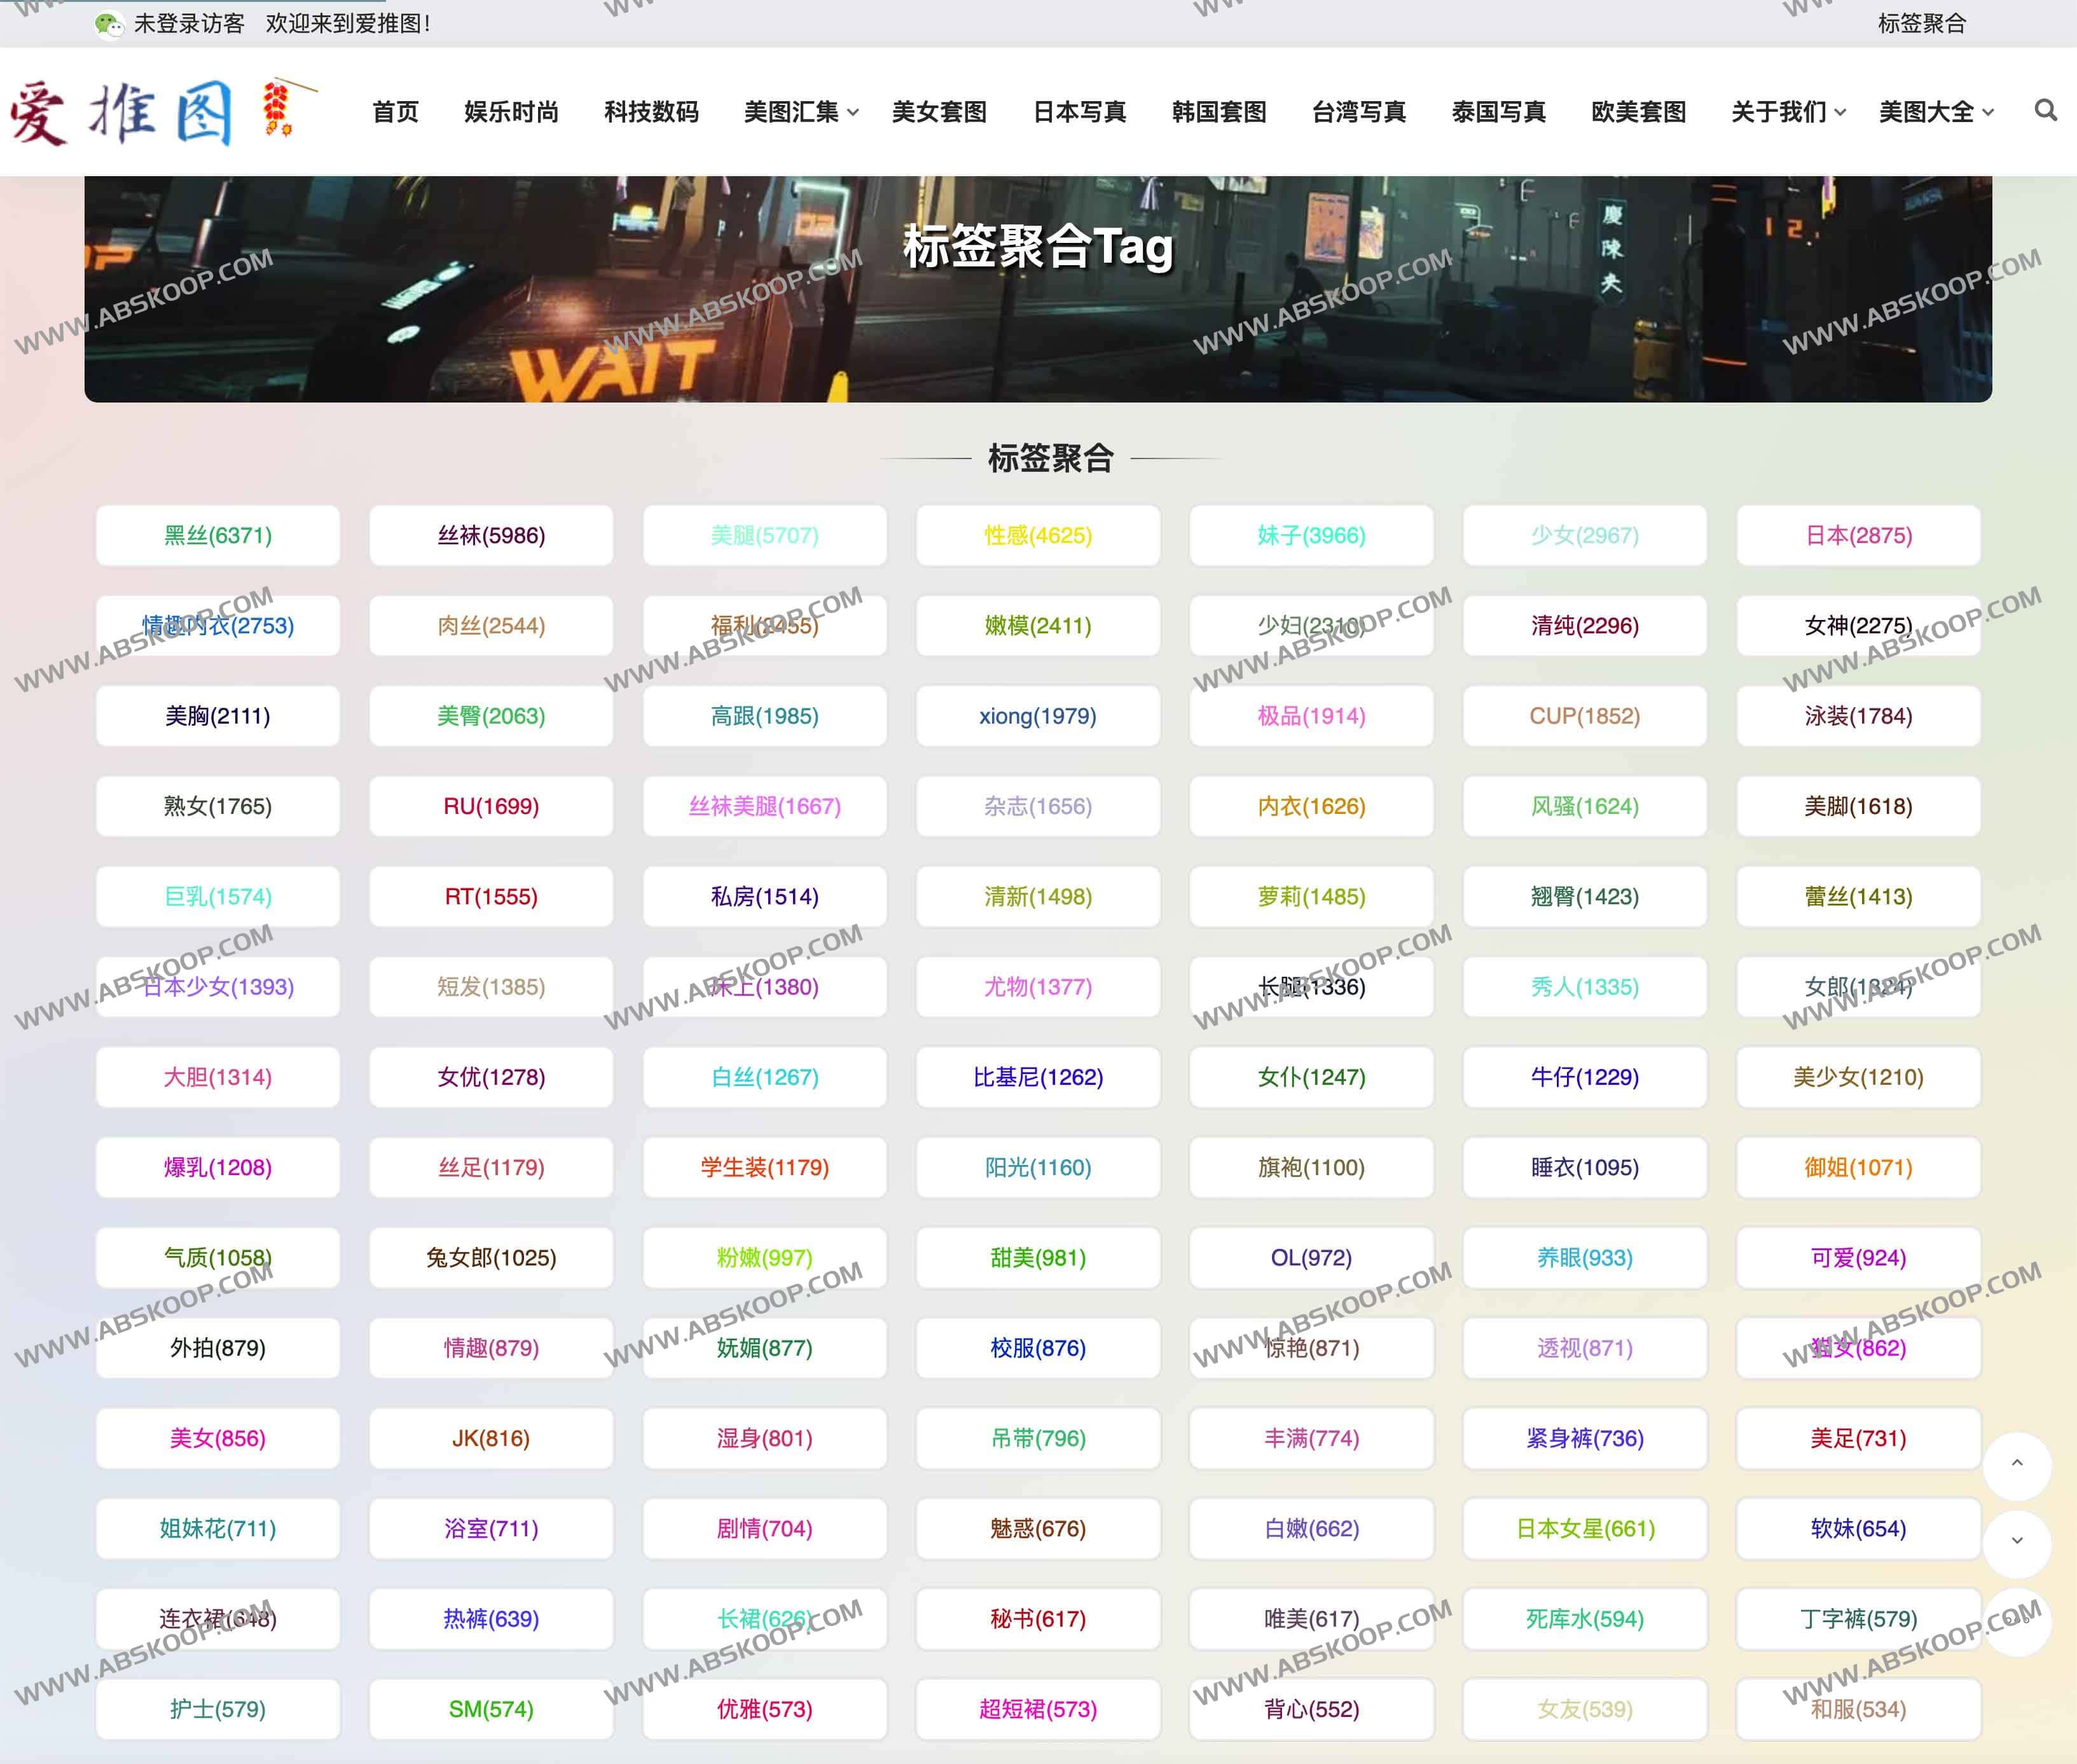
Task: Open the 娱乐时尚 nav item
Action: point(511,112)
